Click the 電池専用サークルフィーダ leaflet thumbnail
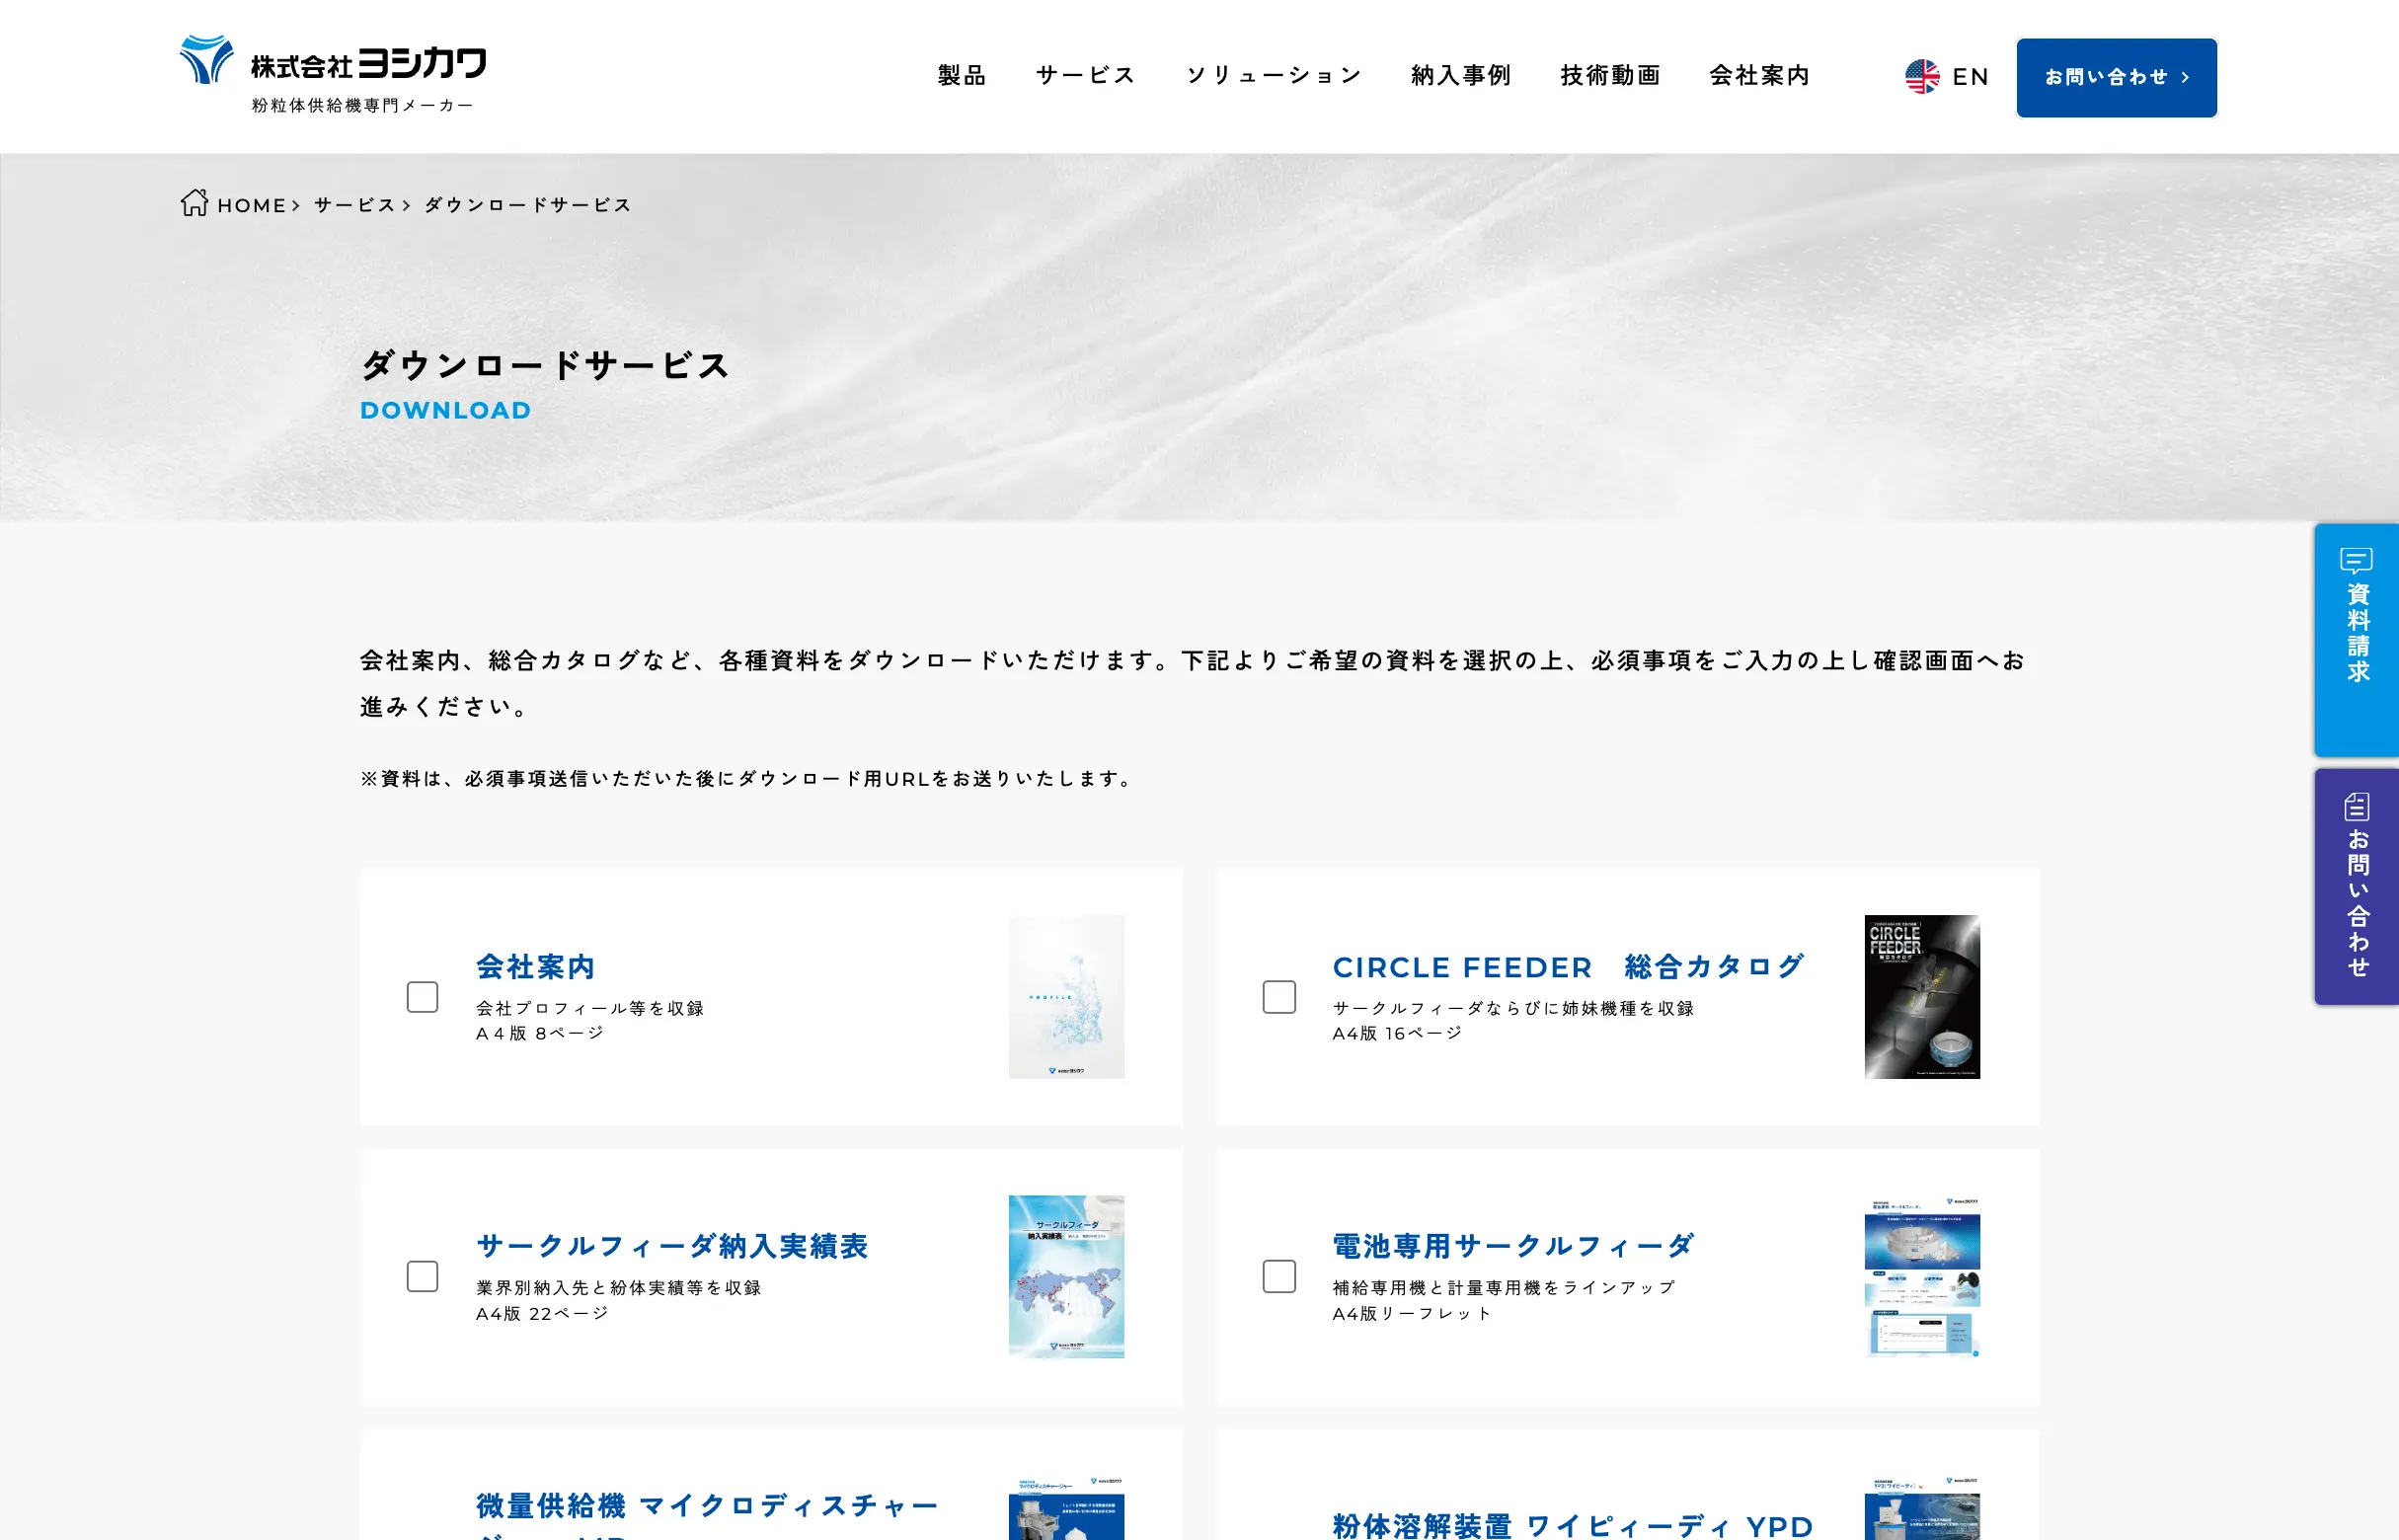 tap(1922, 1277)
